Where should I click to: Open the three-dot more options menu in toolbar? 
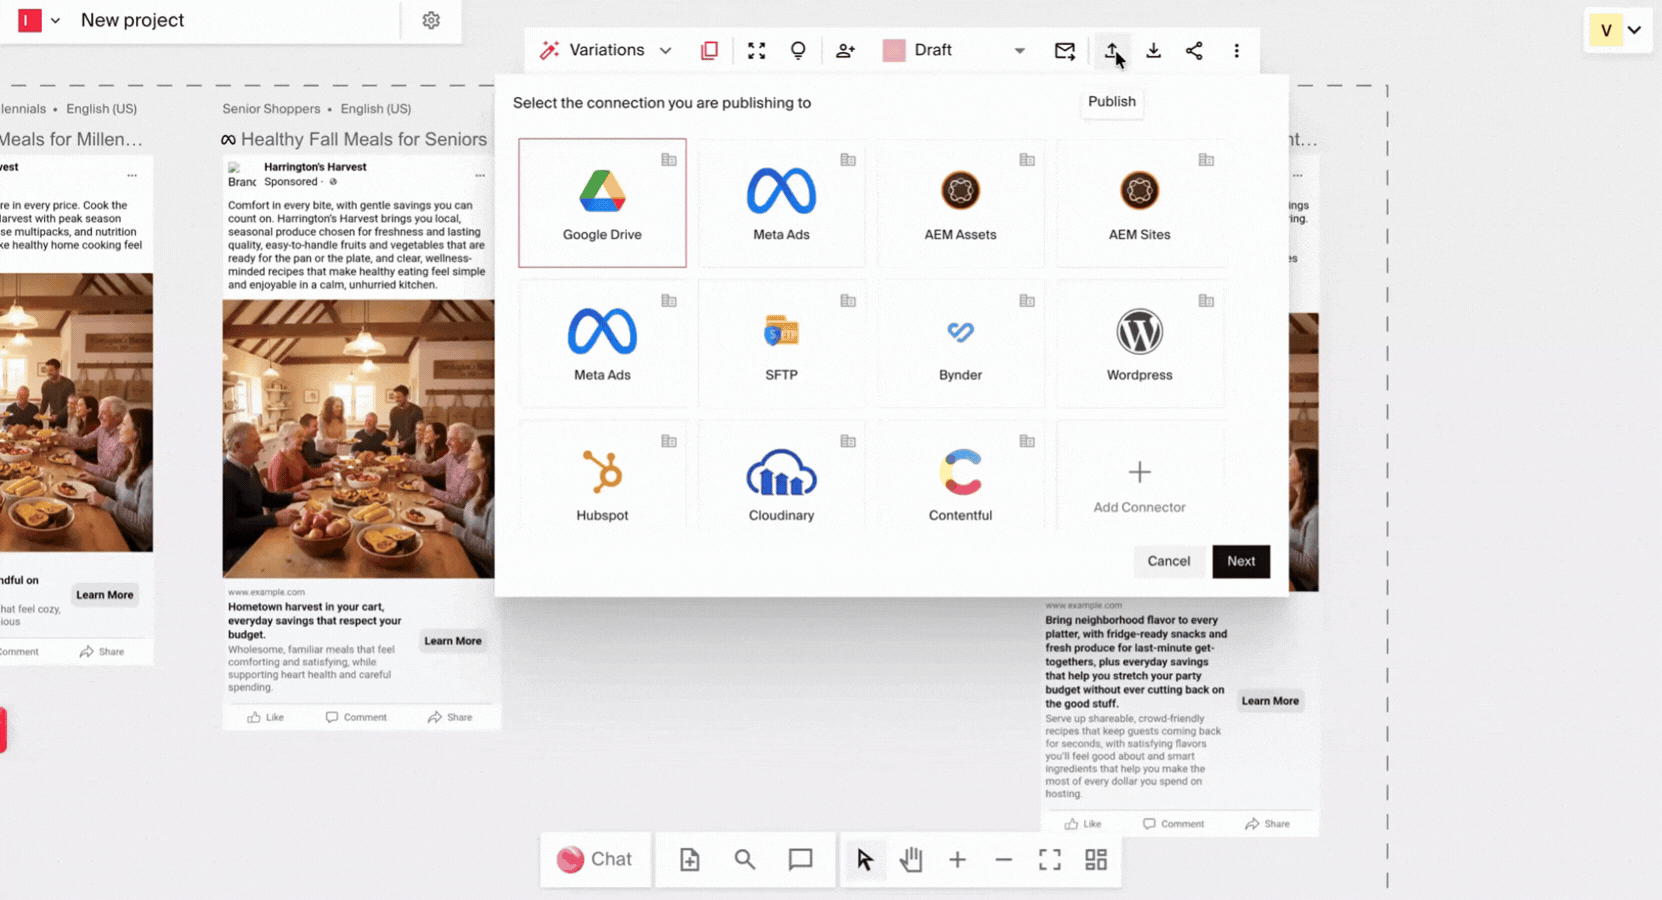1237,50
